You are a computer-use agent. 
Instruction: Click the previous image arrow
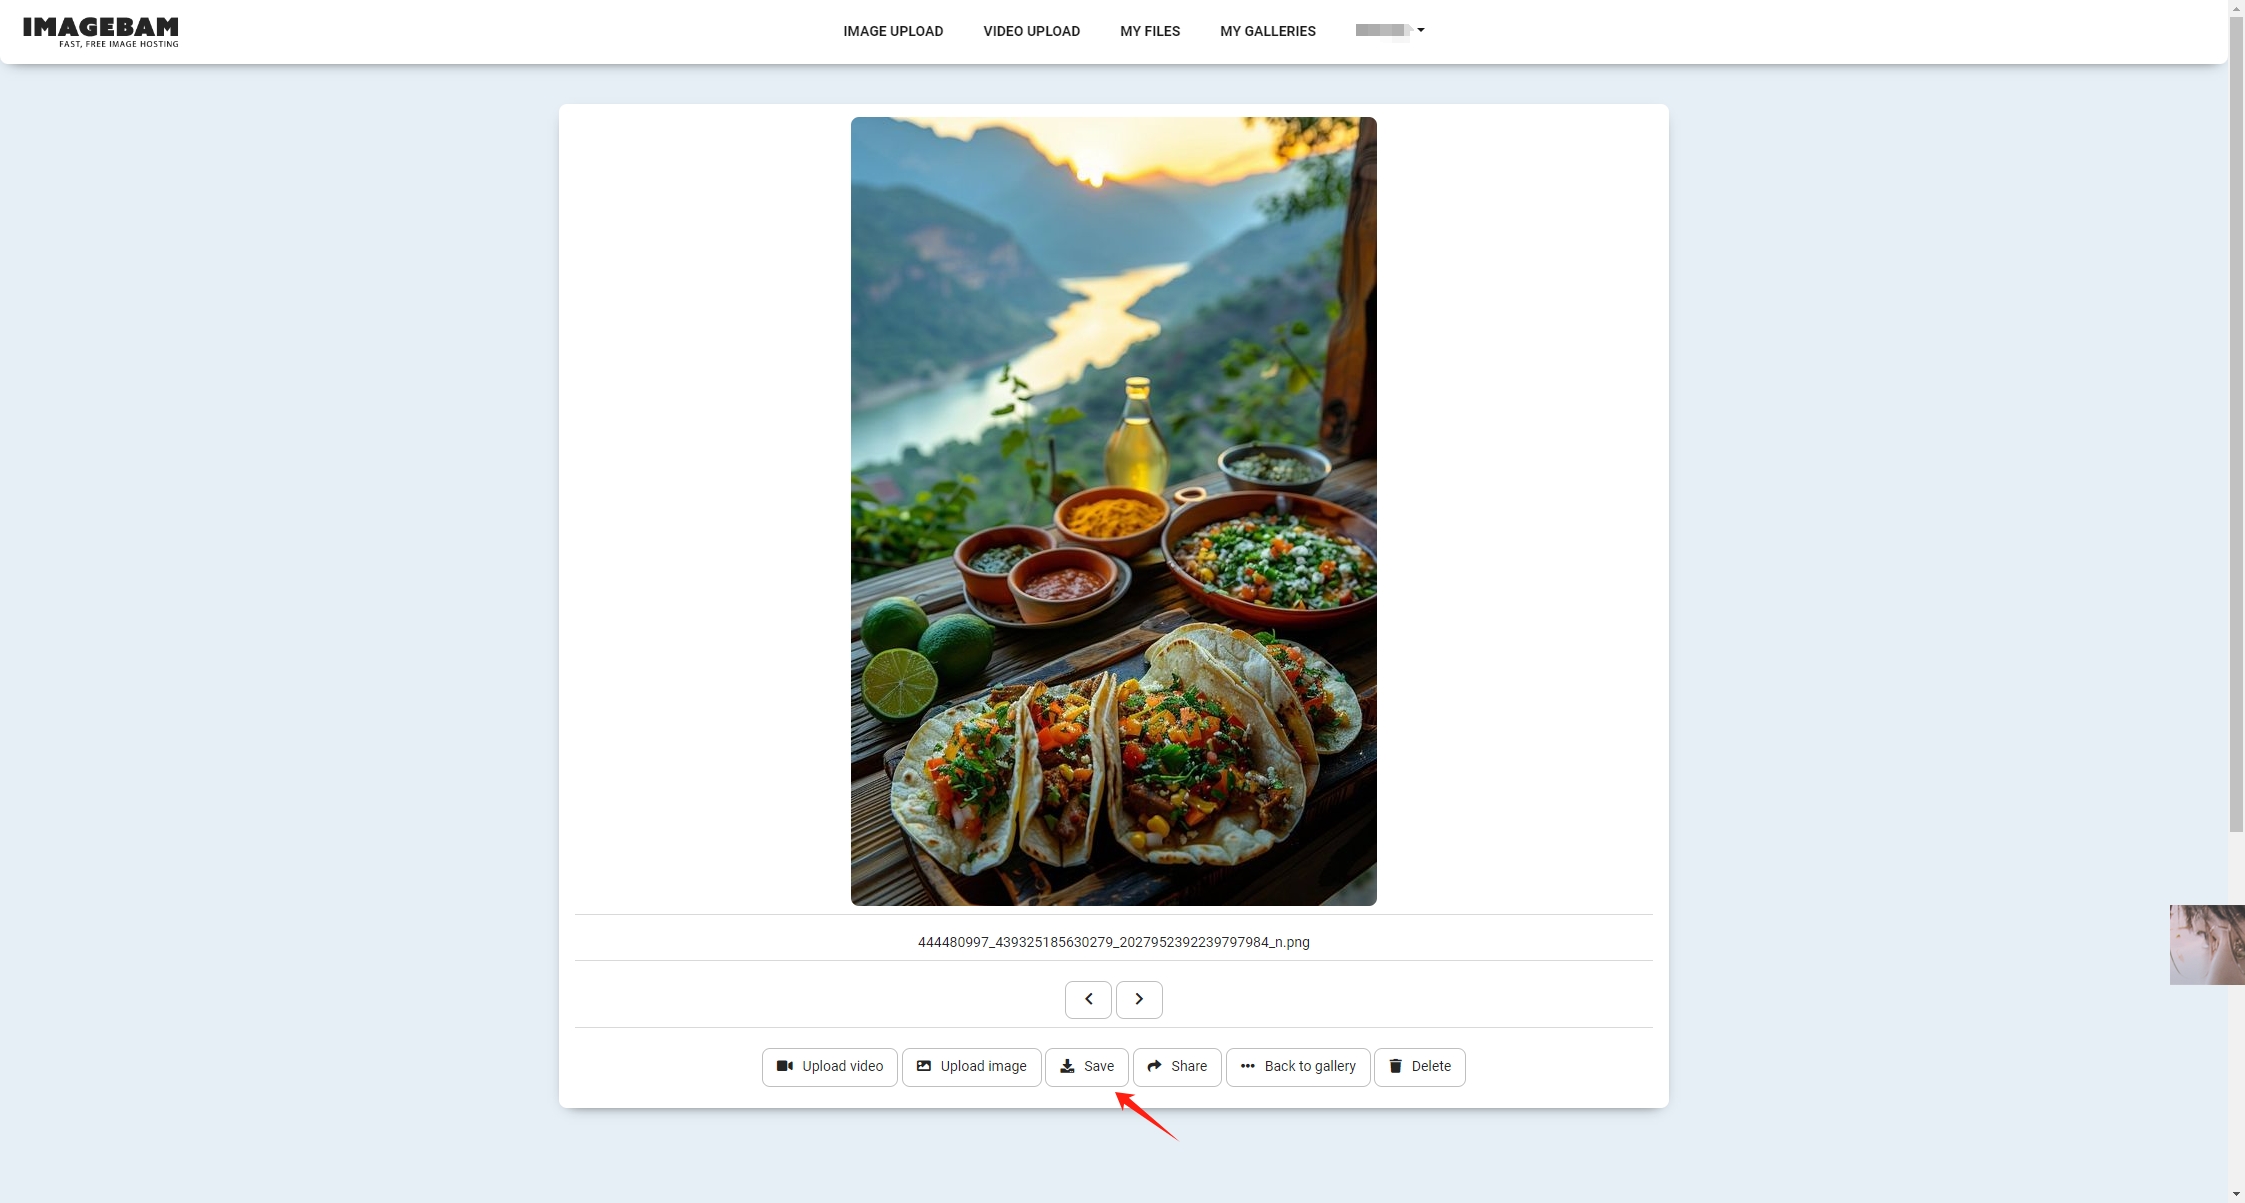(1087, 998)
